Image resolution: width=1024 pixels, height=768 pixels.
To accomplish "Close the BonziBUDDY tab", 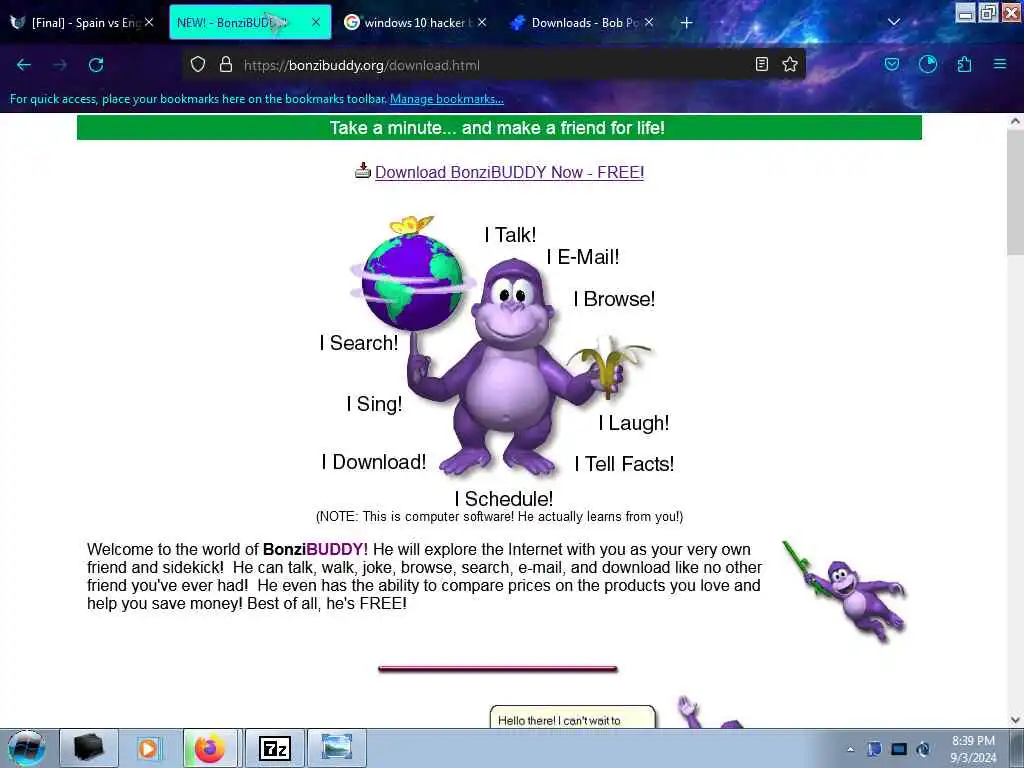I will point(315,22).
